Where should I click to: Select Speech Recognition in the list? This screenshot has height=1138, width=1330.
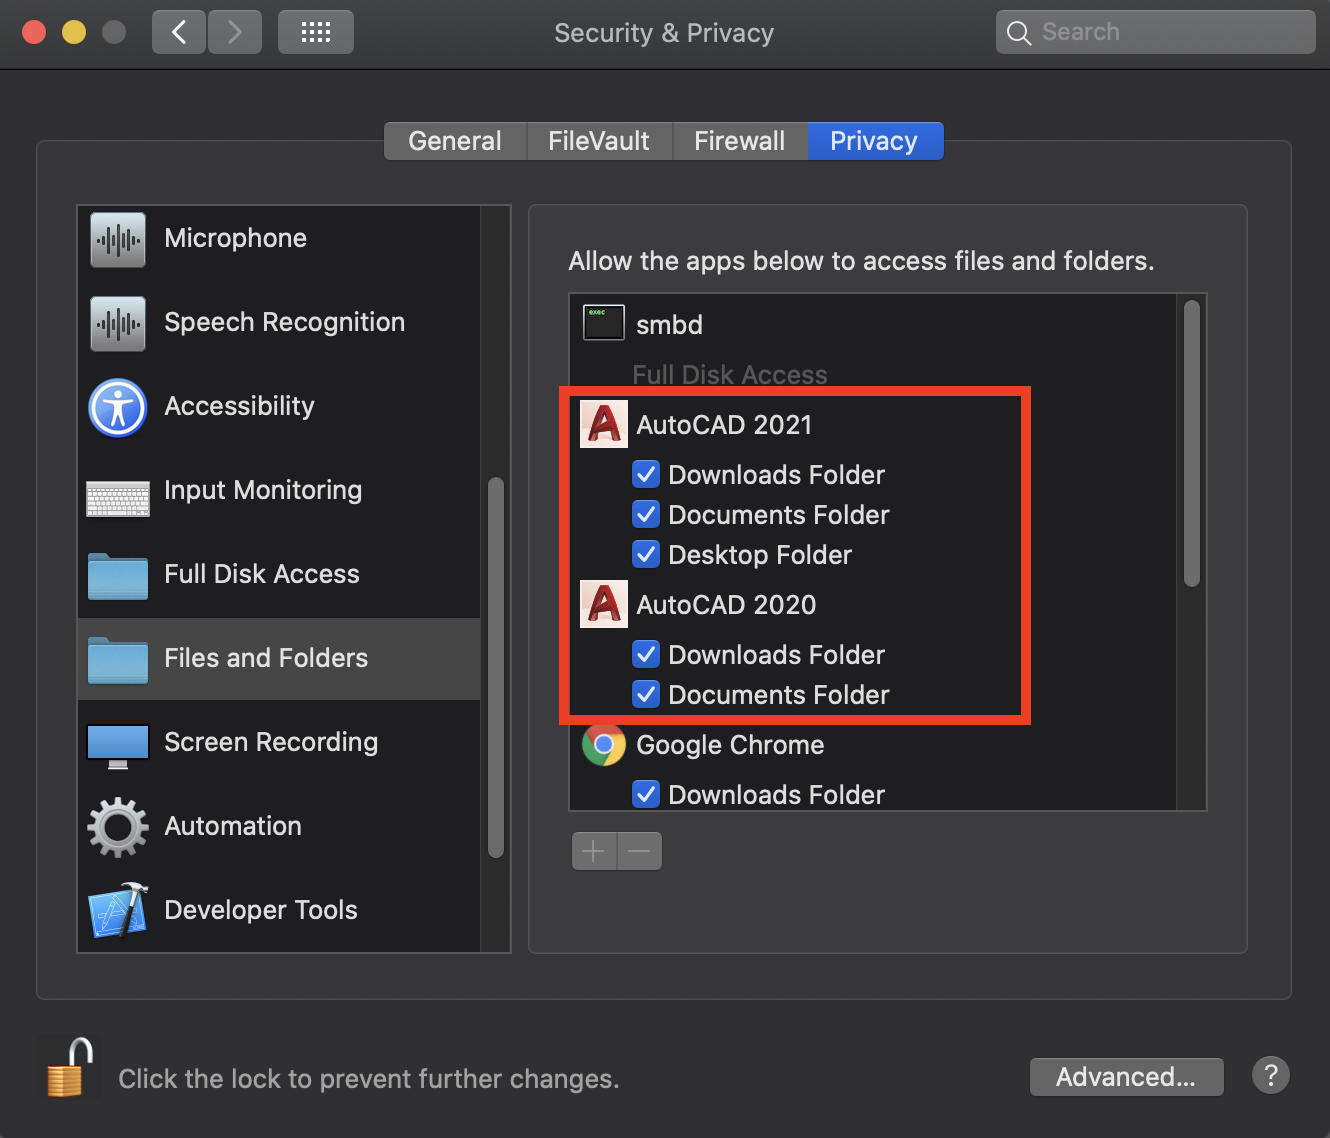click(x=279, y=322)
